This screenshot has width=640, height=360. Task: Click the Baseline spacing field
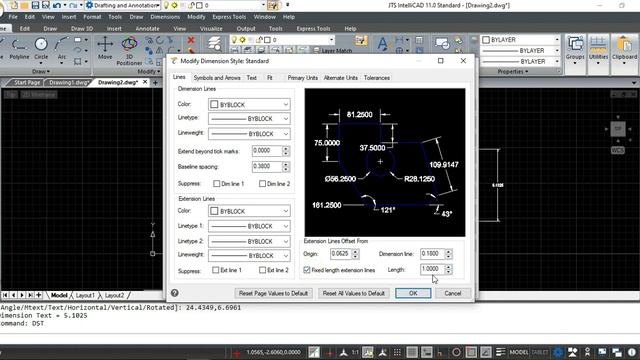[x=267, y=167]
